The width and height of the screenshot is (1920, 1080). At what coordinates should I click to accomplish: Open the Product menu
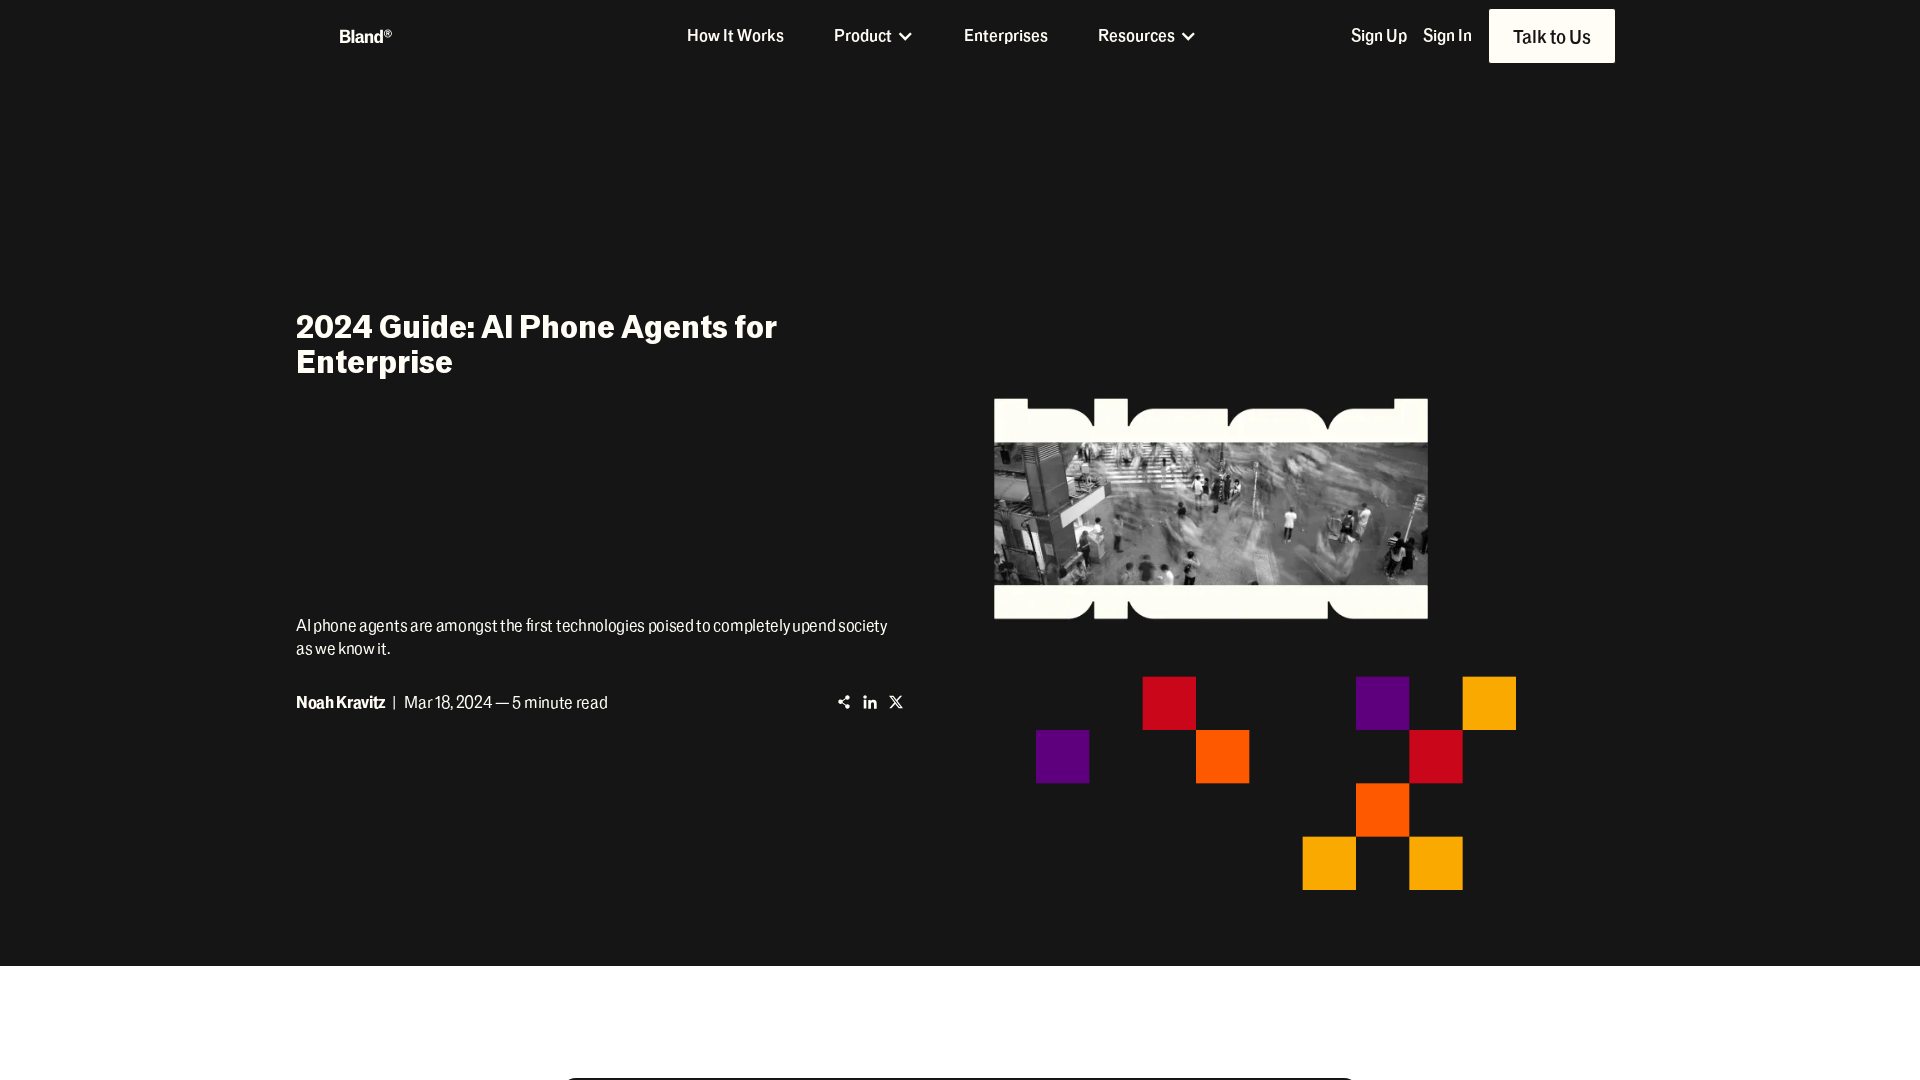(x=862, y=36)
